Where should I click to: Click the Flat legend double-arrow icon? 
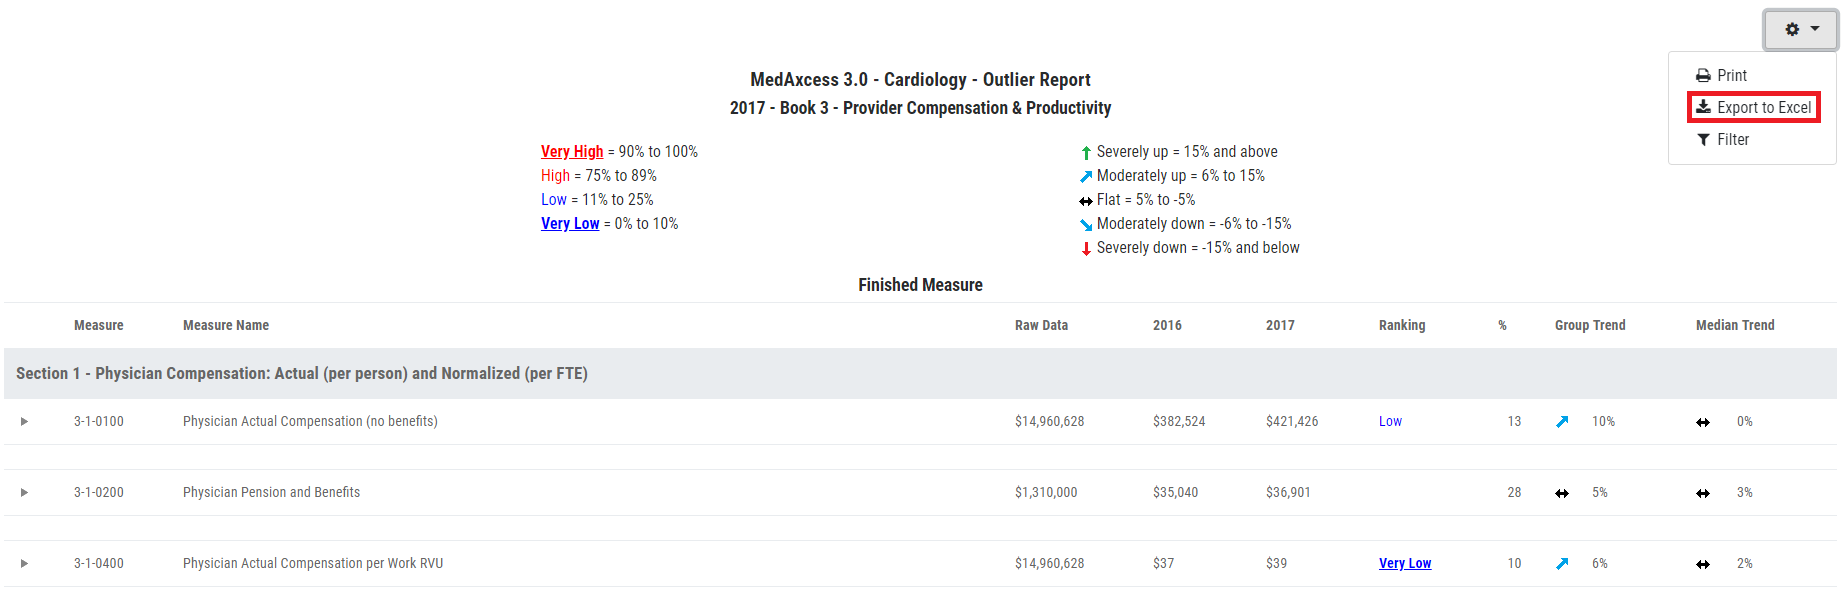1086,201
